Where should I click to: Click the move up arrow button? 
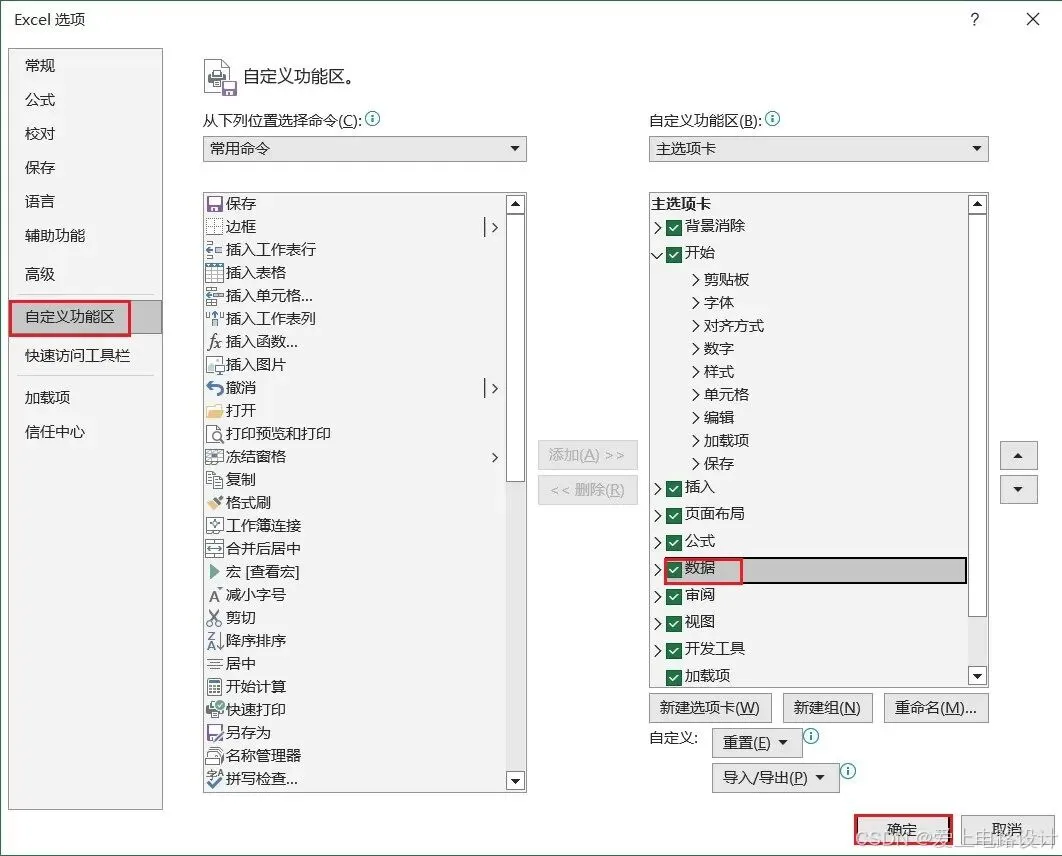1018,456
